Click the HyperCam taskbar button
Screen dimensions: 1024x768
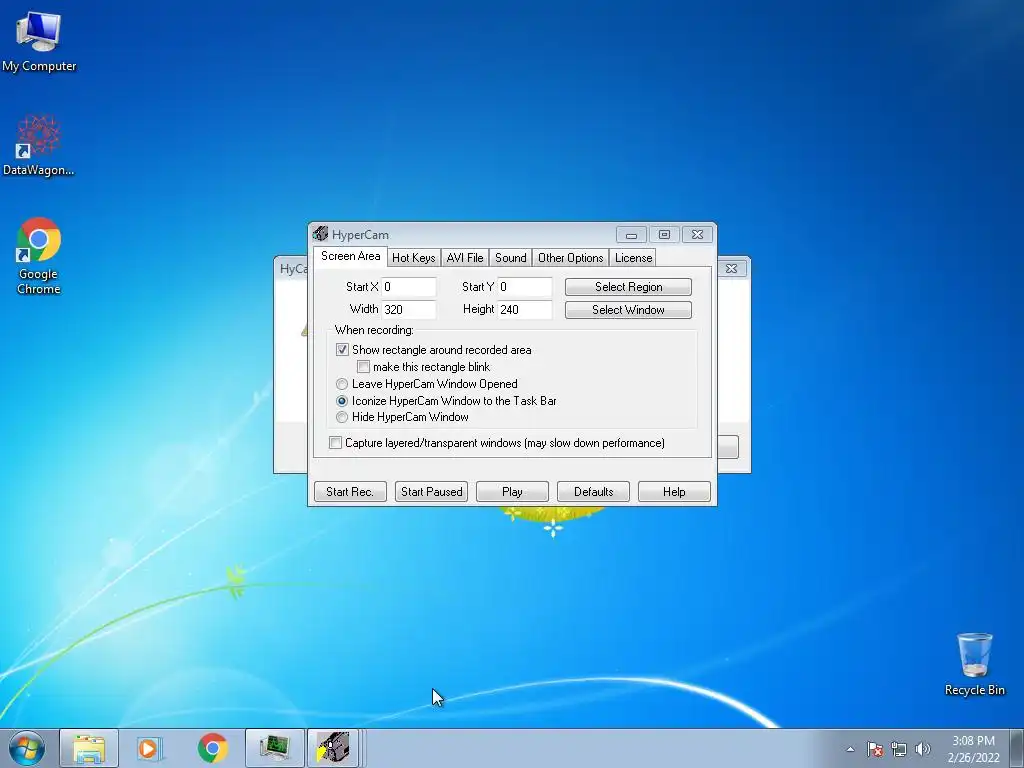(x=333, y=748)
